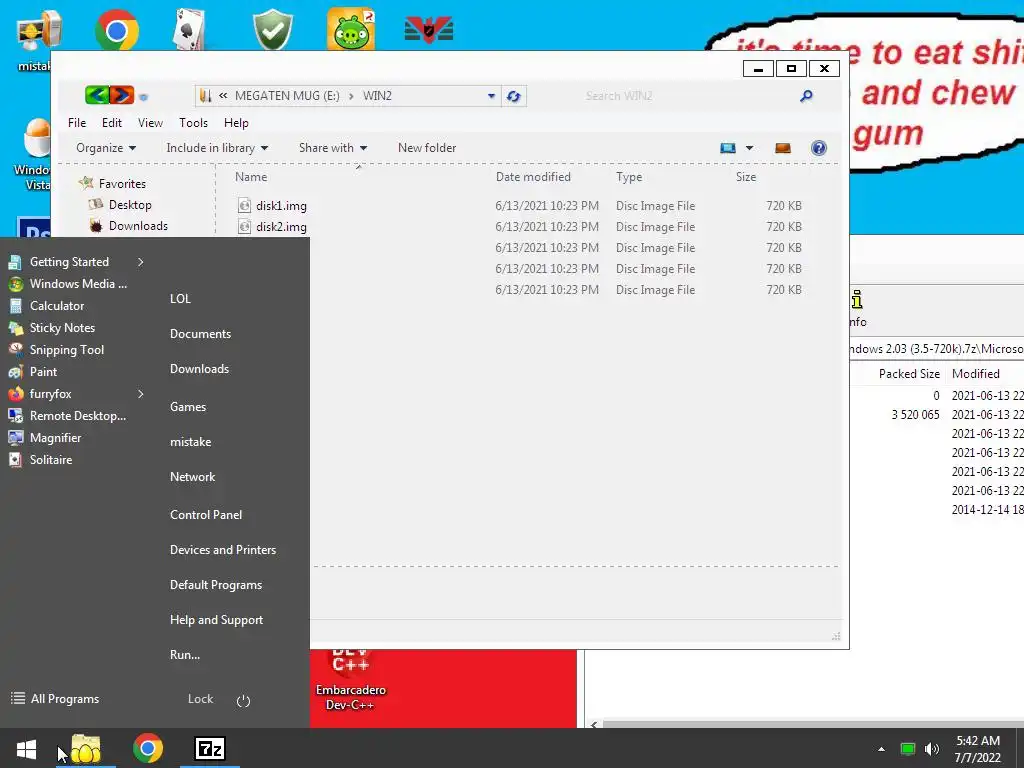
Task: Select the disk1.img file
Action: coord(281,206)
